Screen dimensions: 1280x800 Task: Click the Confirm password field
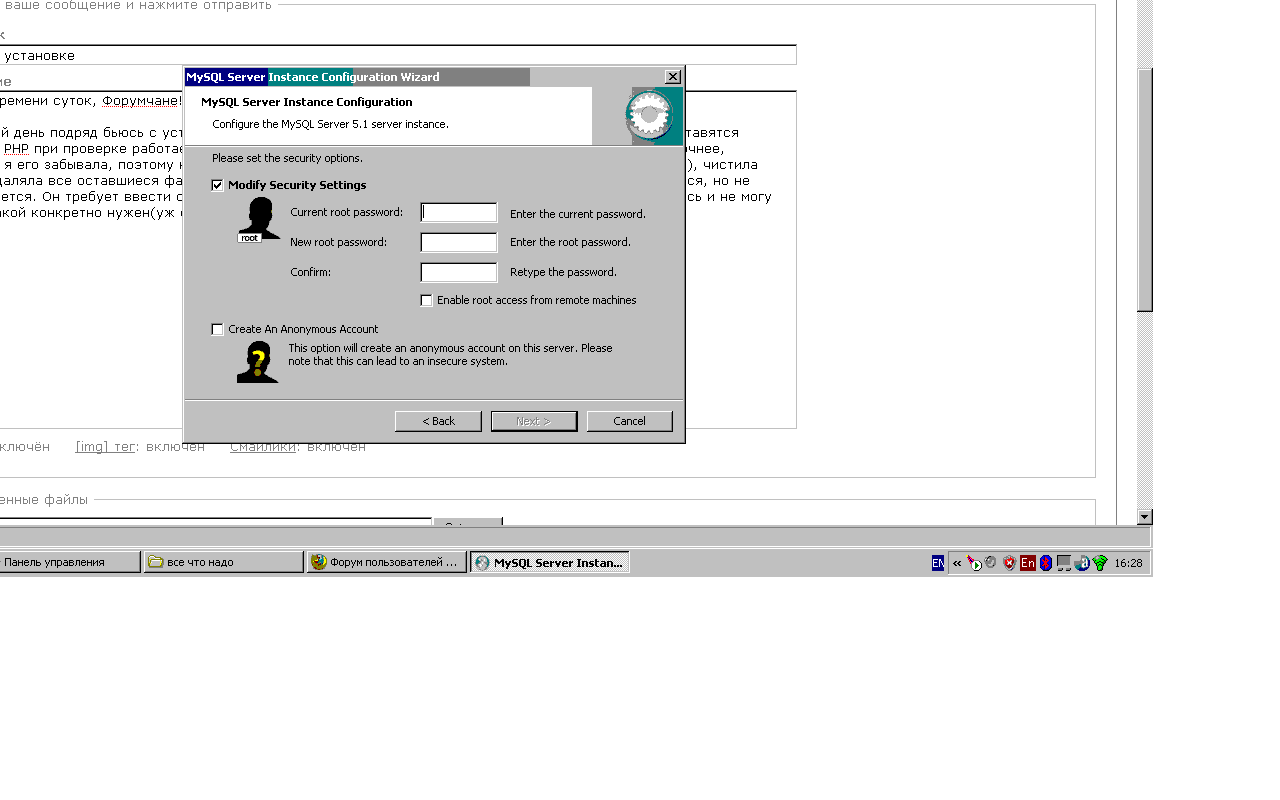[459, 272]
